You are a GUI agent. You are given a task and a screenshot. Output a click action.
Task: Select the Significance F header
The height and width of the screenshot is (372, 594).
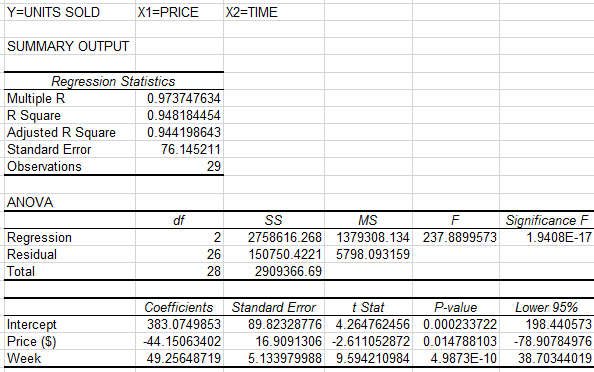(547, 220)
